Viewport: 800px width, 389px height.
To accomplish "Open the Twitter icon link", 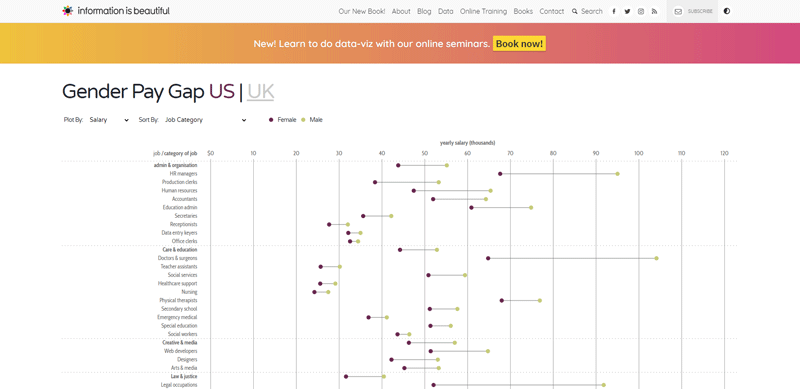I will click(x=627, y=11).
